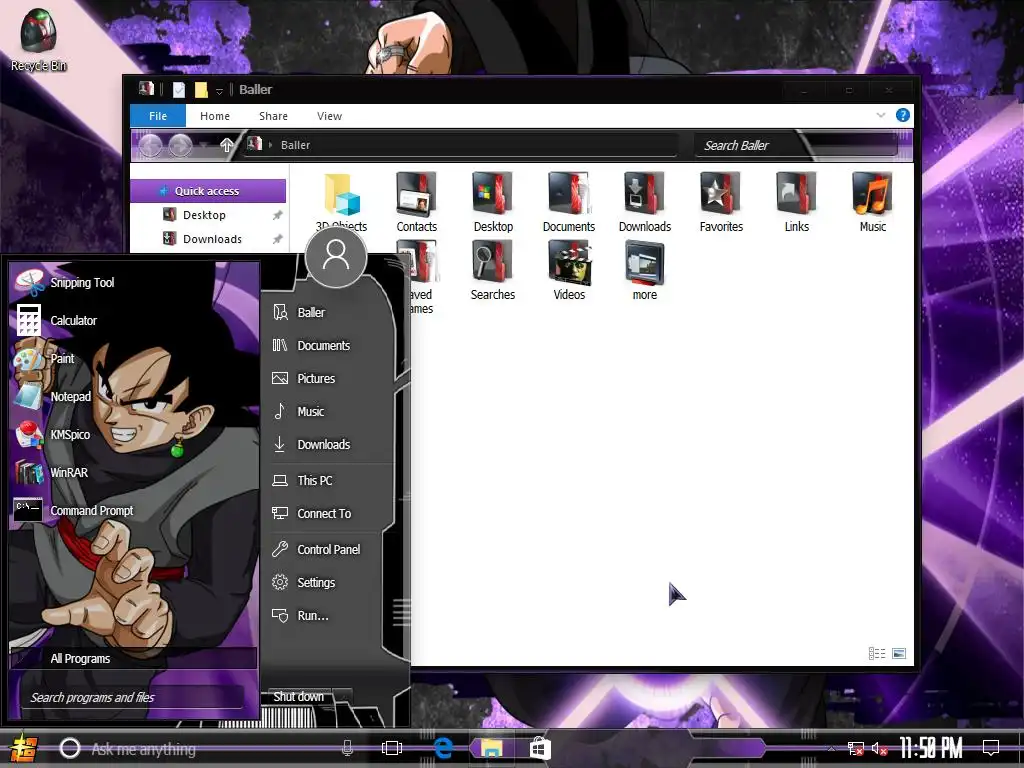Image resolution: width=1024 pixels, height=768 pixels.
Task: Launch Calculator from start menu
Action: (x=57, y=320)
